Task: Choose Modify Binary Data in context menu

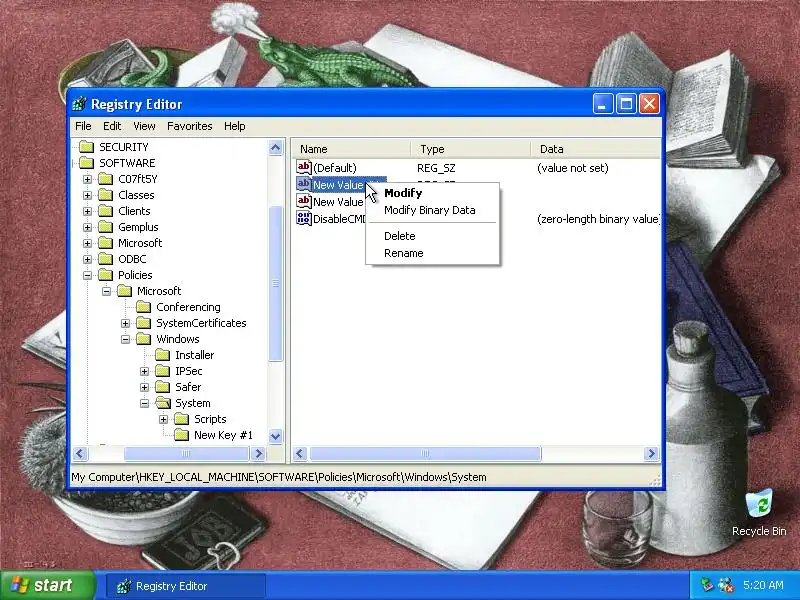Action: (x=432, y=210)
